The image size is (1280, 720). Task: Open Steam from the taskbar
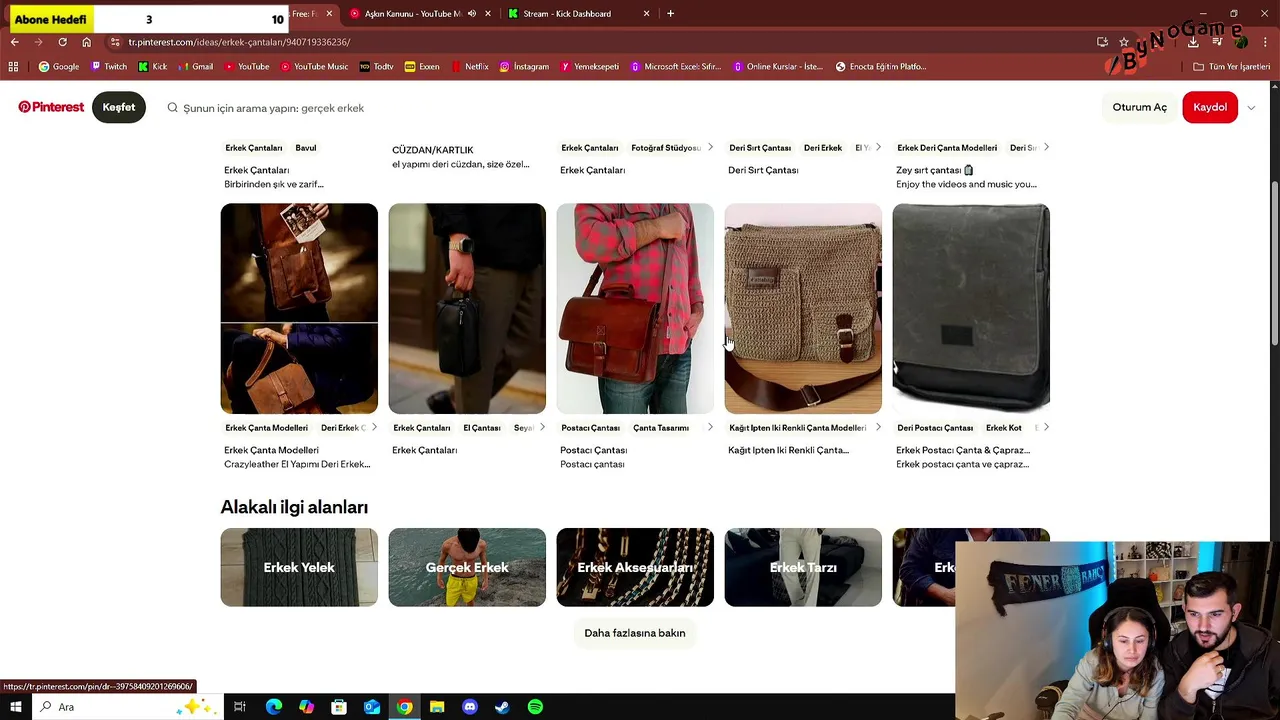tap(502, 707)
